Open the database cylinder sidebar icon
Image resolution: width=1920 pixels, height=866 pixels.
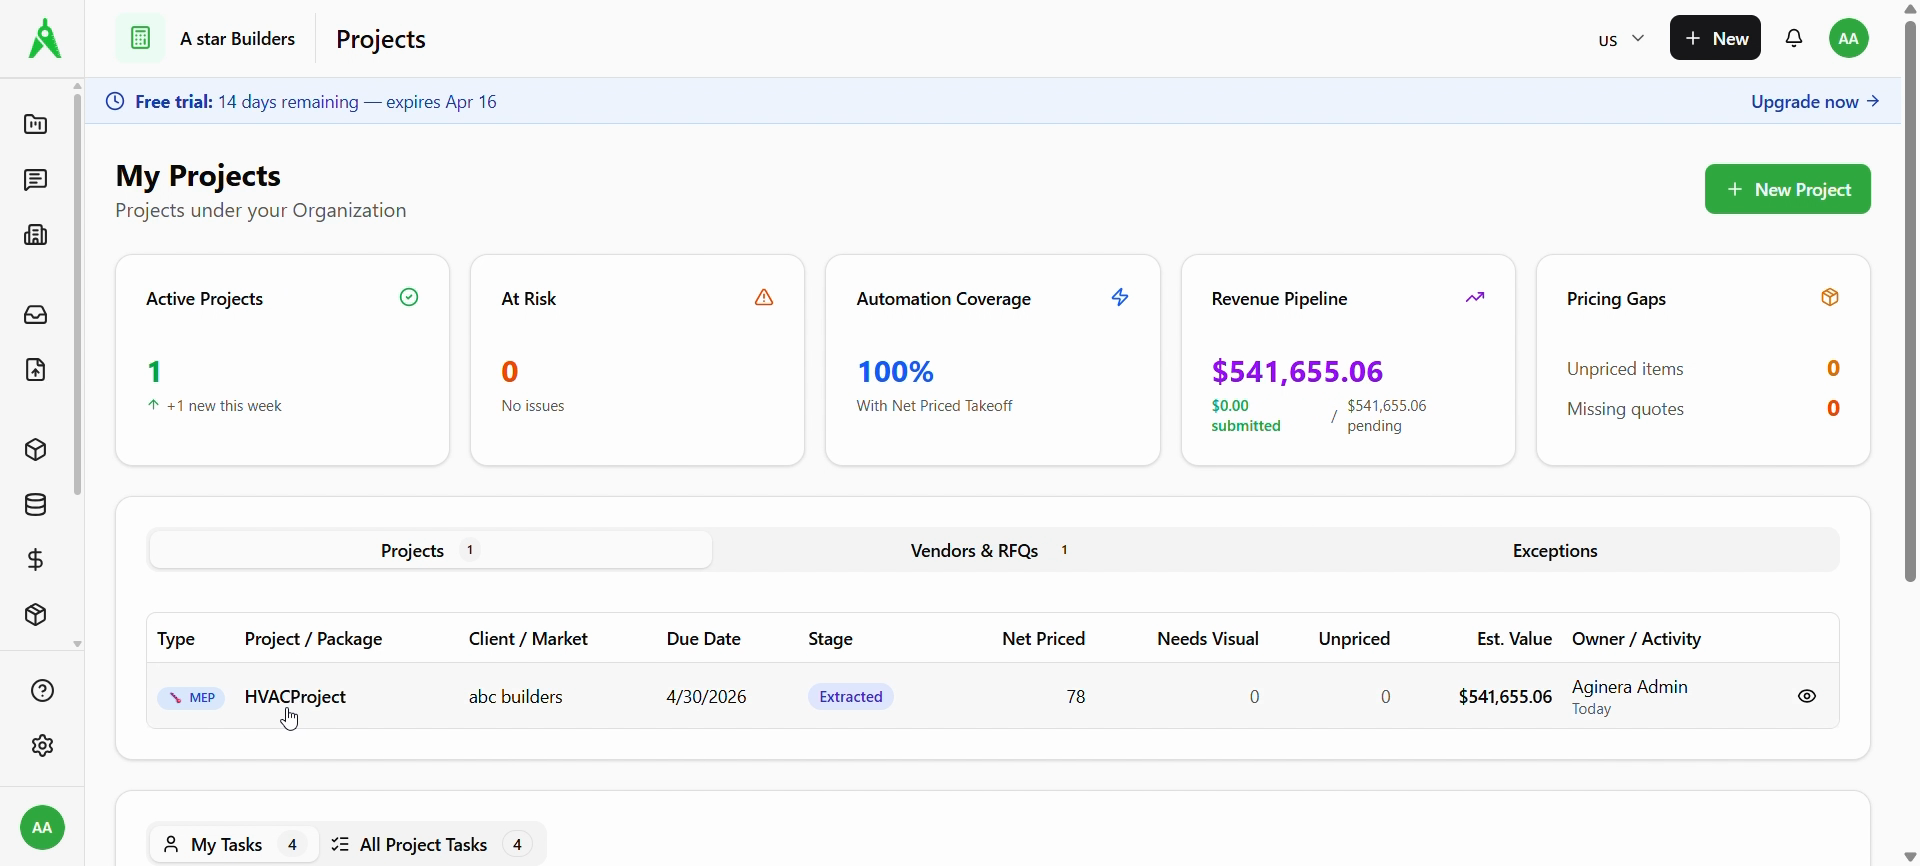(x=36, y=505)
